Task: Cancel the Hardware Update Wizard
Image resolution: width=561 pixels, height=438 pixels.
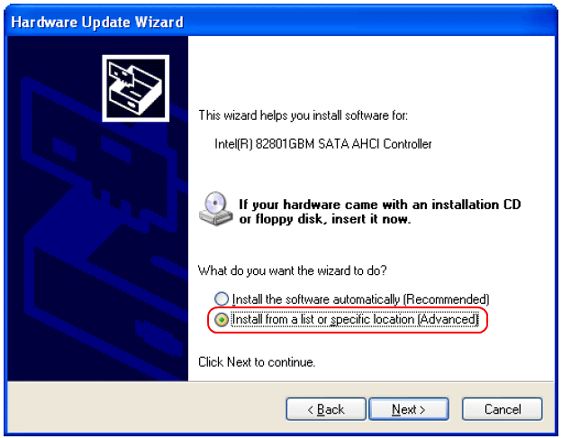Action: pyautogui.click(x=502, y=409)
